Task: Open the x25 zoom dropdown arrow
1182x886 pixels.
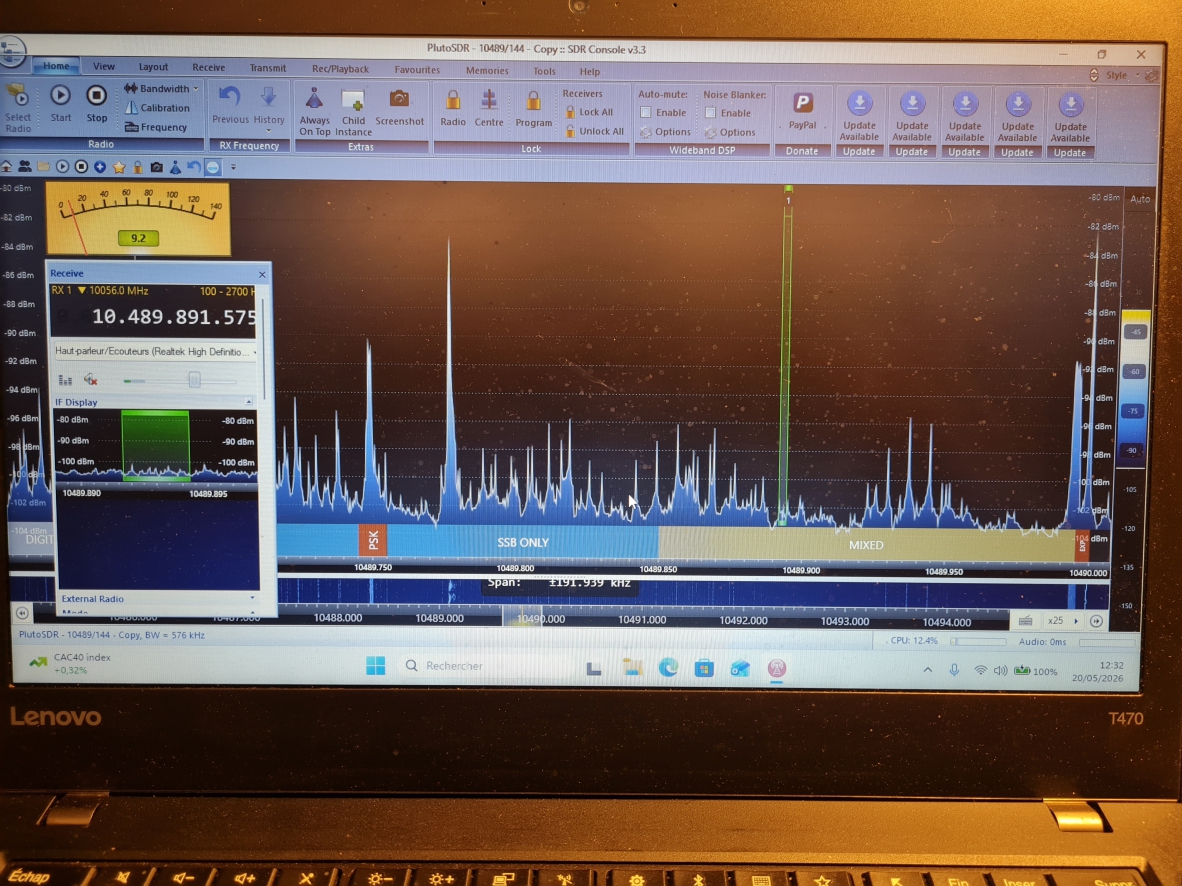Action: coord(1076,621)
